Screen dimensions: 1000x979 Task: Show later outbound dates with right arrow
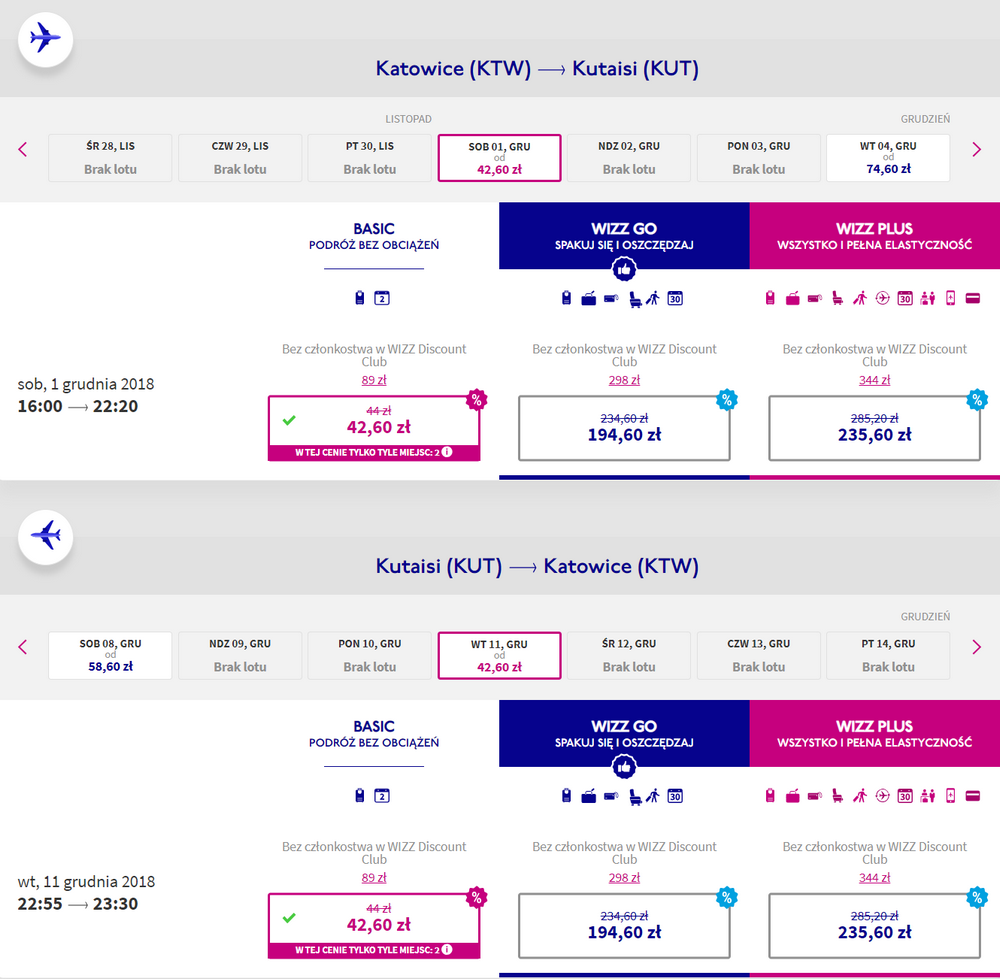(x=976, y=149)
